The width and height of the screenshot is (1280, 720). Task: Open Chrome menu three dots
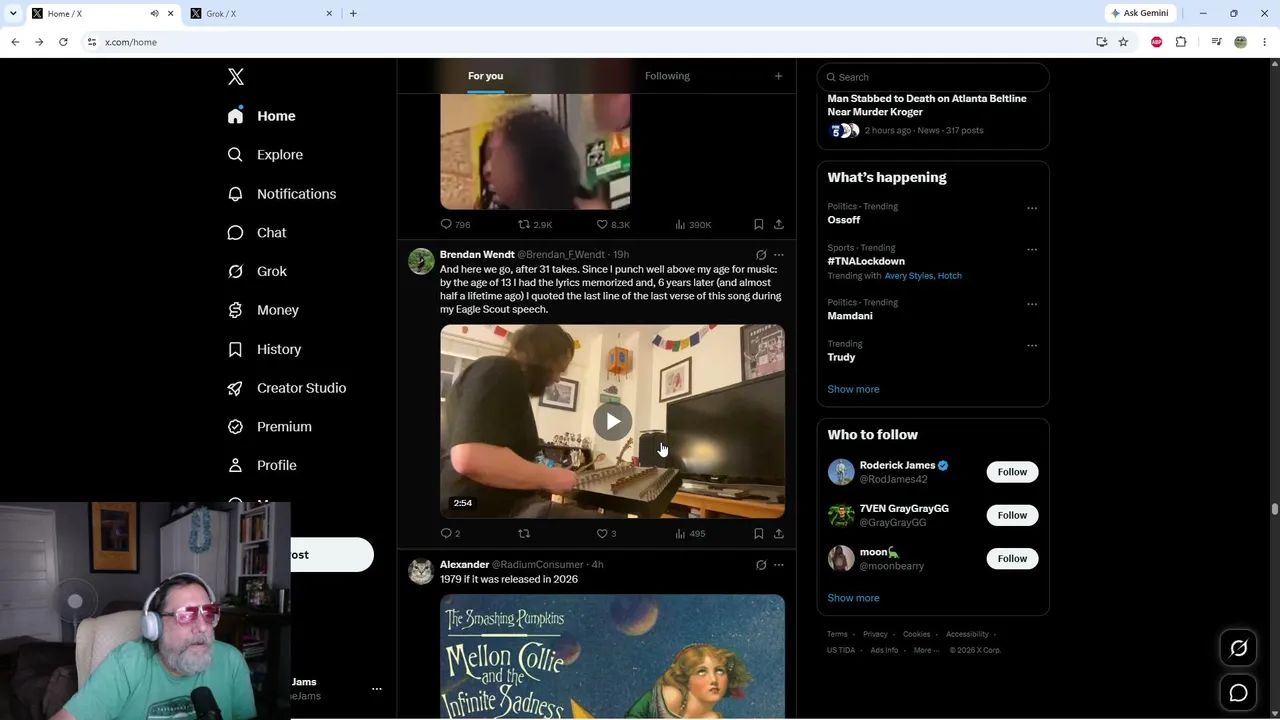coord(1265,42)
